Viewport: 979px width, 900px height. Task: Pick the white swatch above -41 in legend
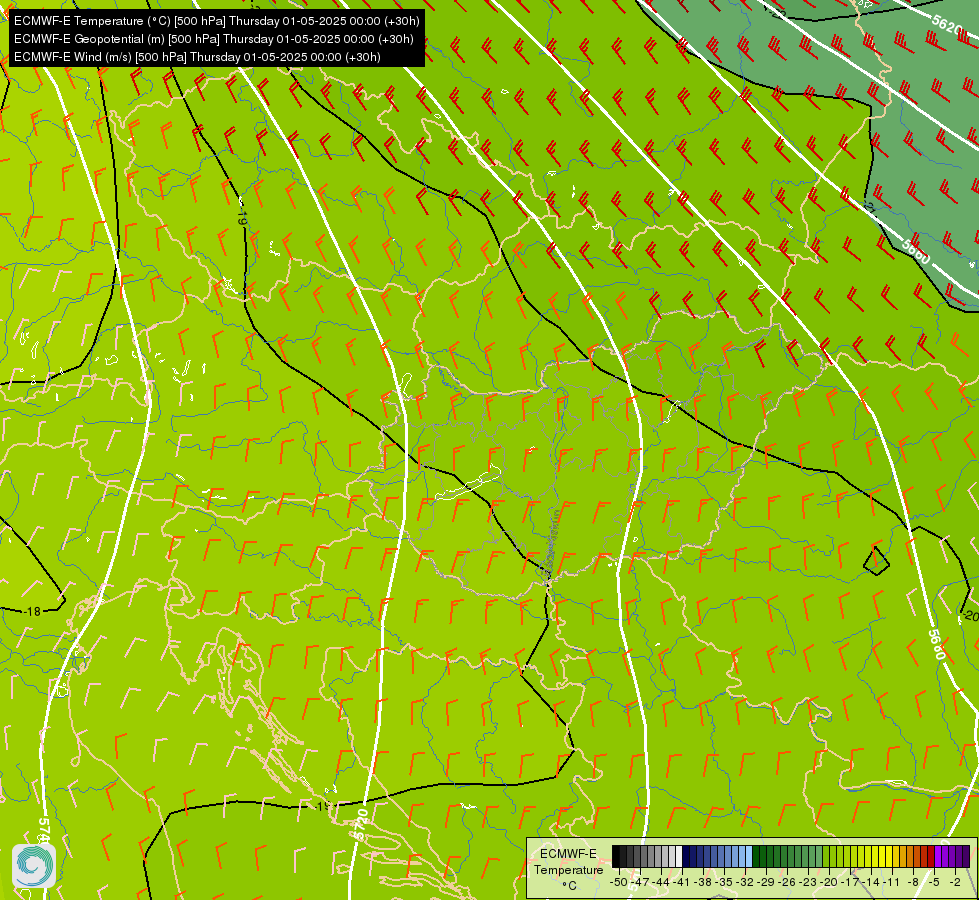click(x=679, y=856)
